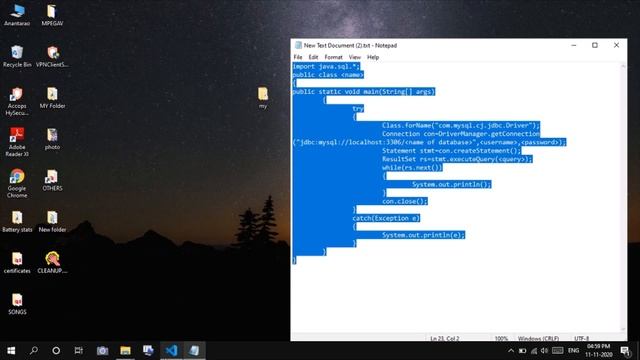Open Notepad's File menu
The width and height of the screenshot is (640, 360).
pos(298,57)
